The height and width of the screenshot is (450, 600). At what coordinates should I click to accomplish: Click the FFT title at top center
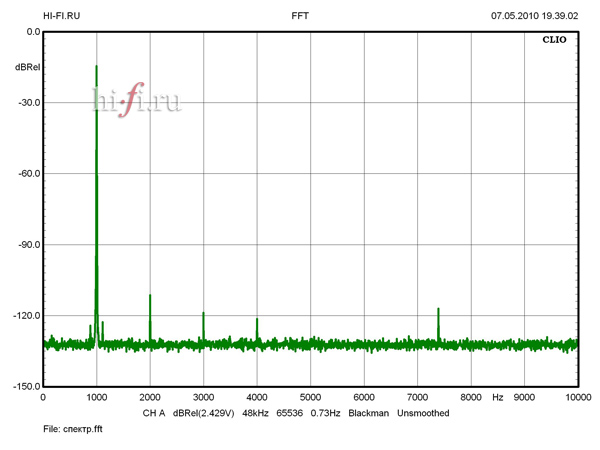click(300, 16)
